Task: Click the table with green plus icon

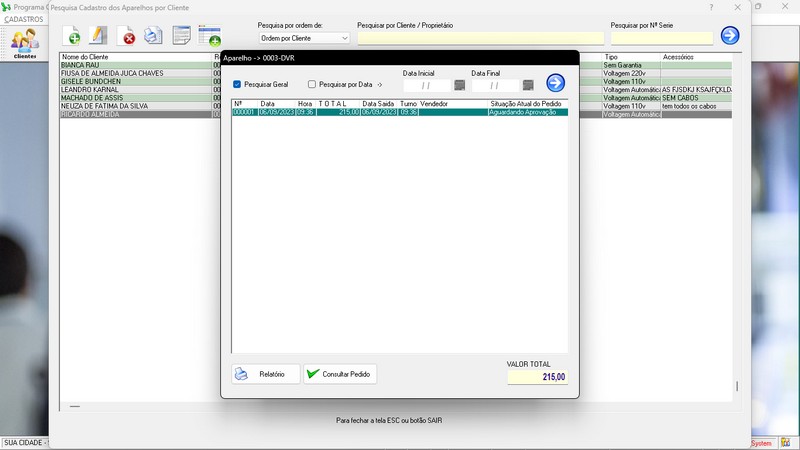Action: (210, 36)
